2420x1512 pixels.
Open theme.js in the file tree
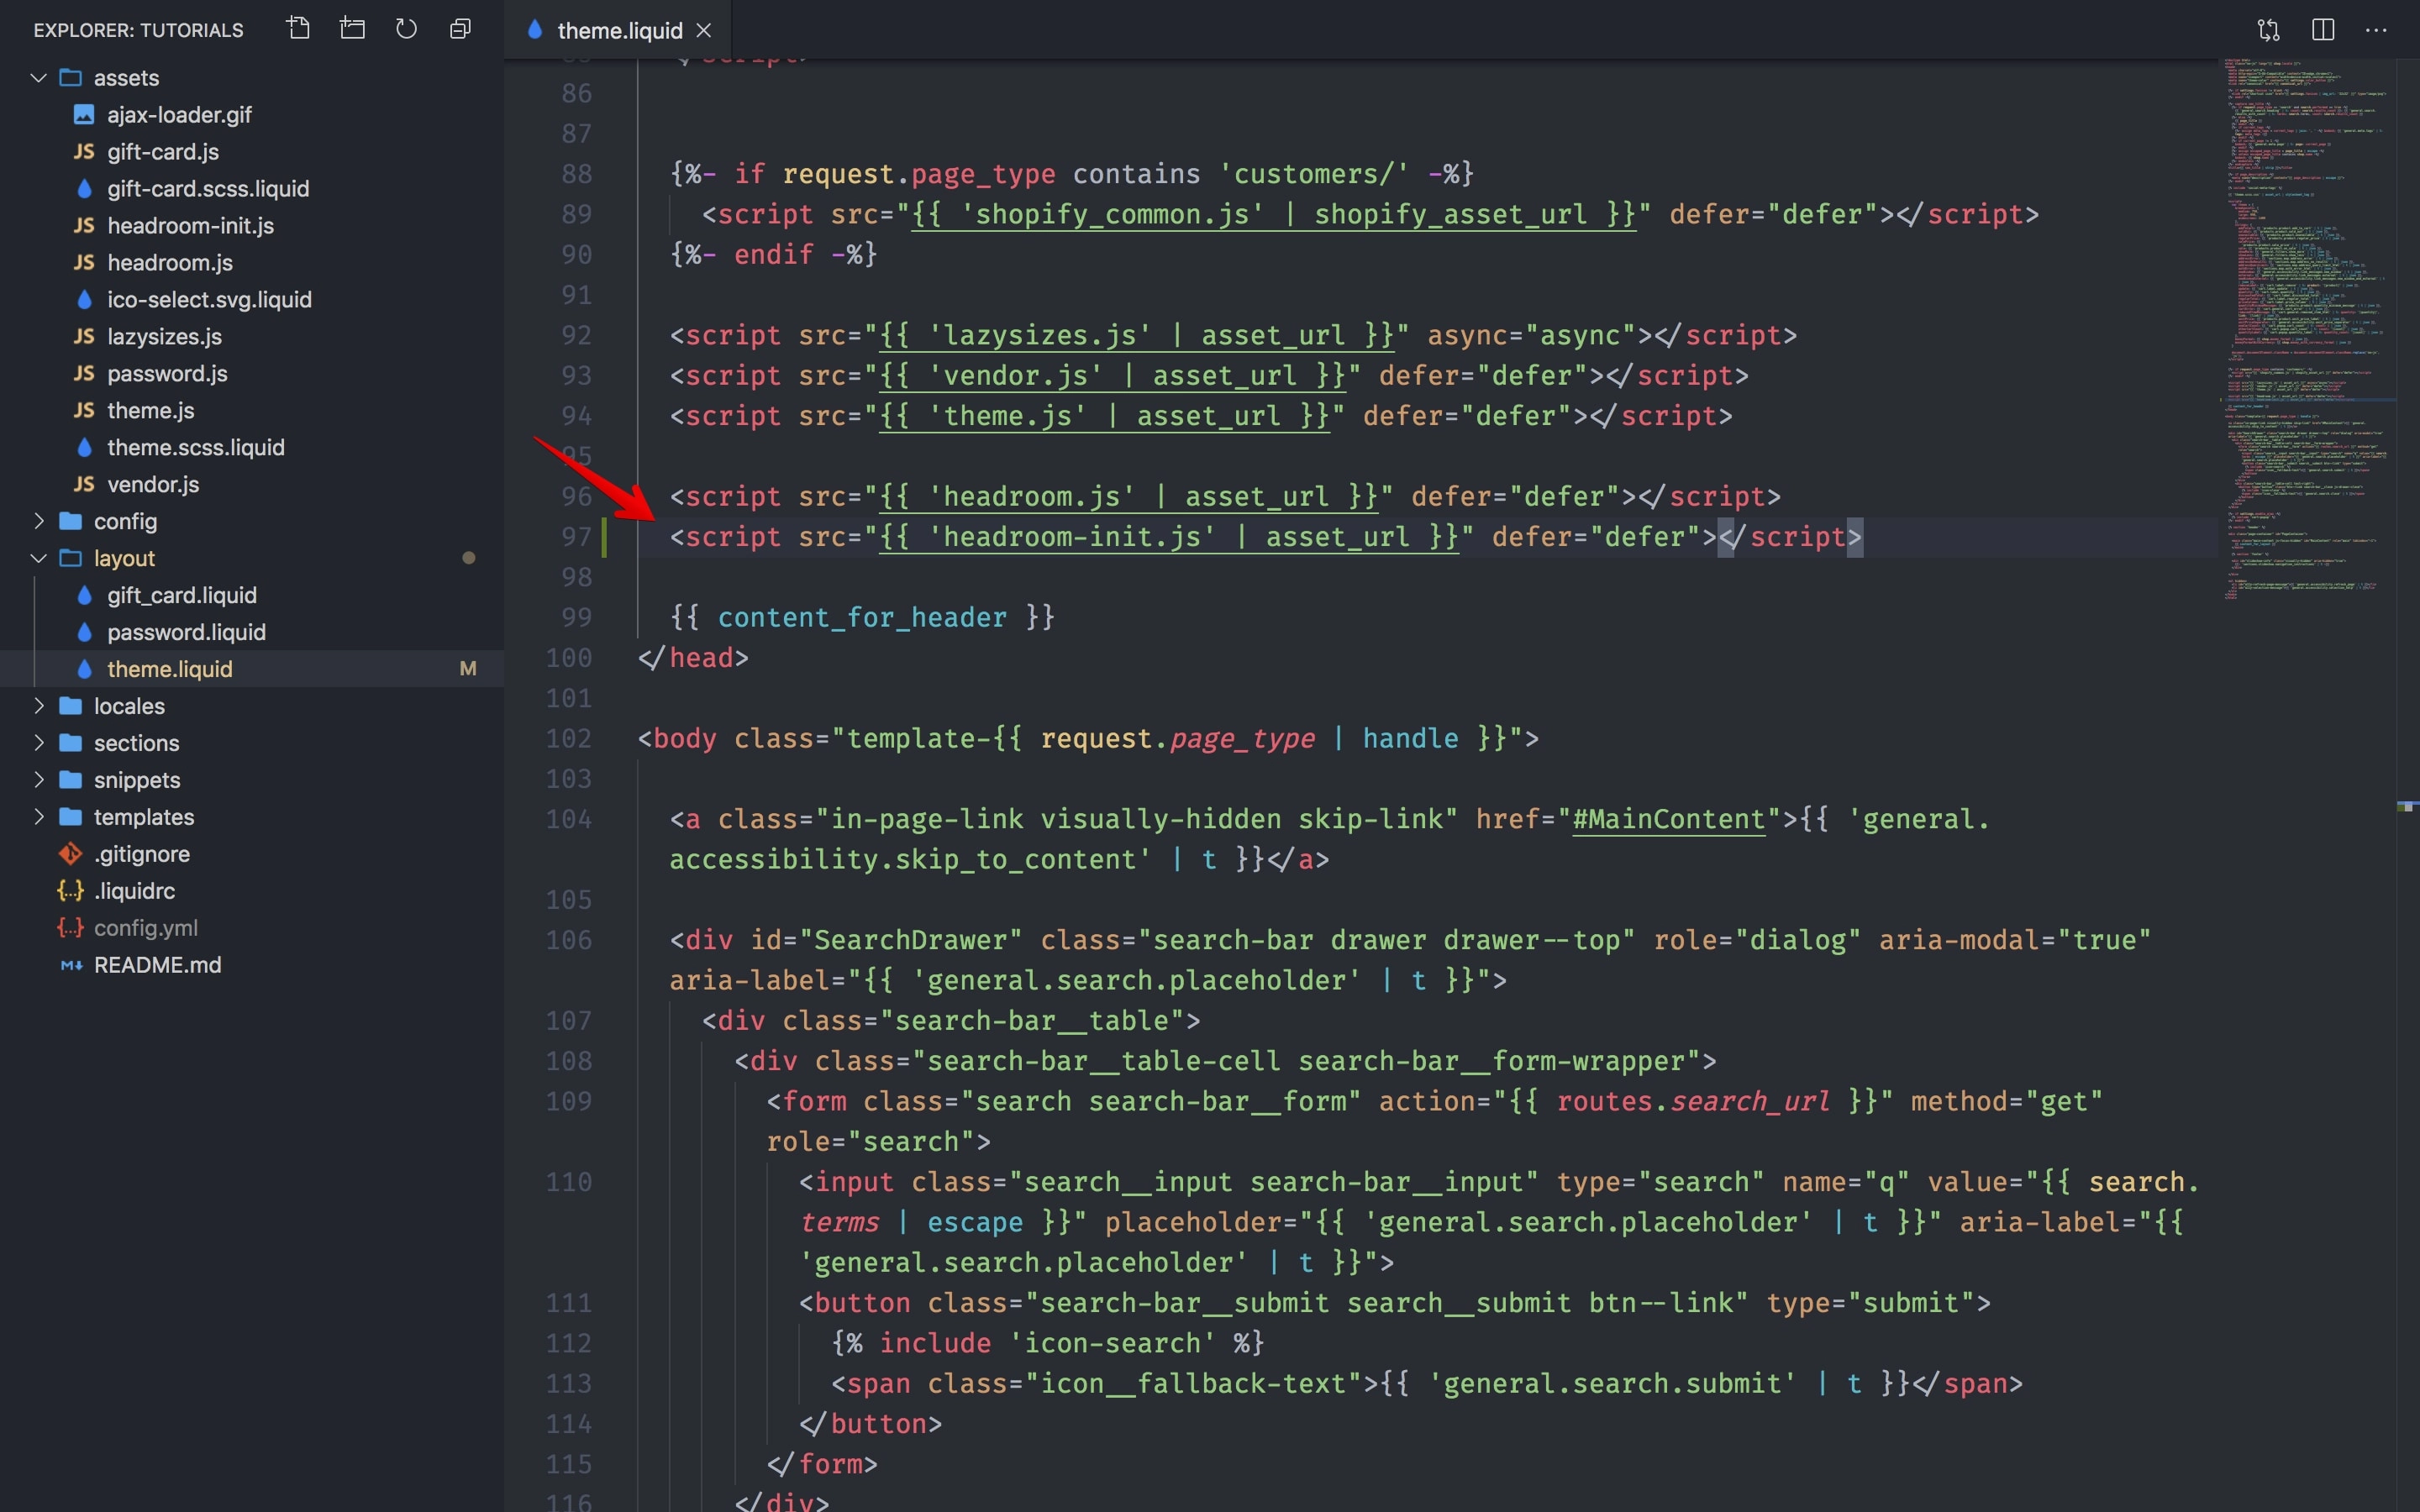(x=252, y=410)
